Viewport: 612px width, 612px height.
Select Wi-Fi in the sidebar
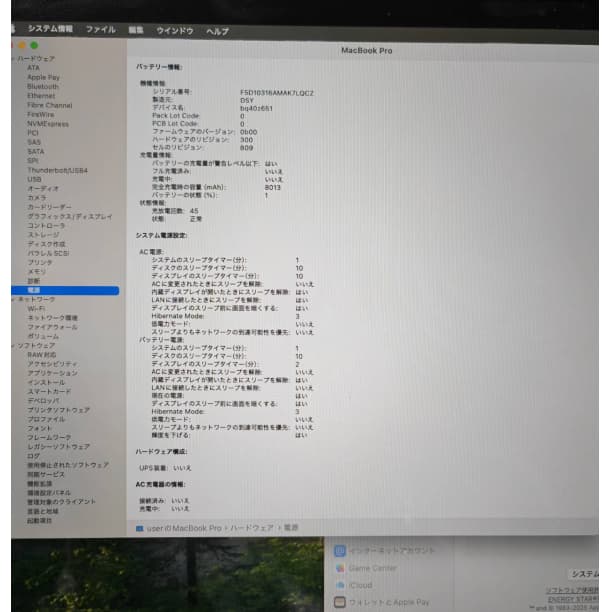tap(36, 309)
